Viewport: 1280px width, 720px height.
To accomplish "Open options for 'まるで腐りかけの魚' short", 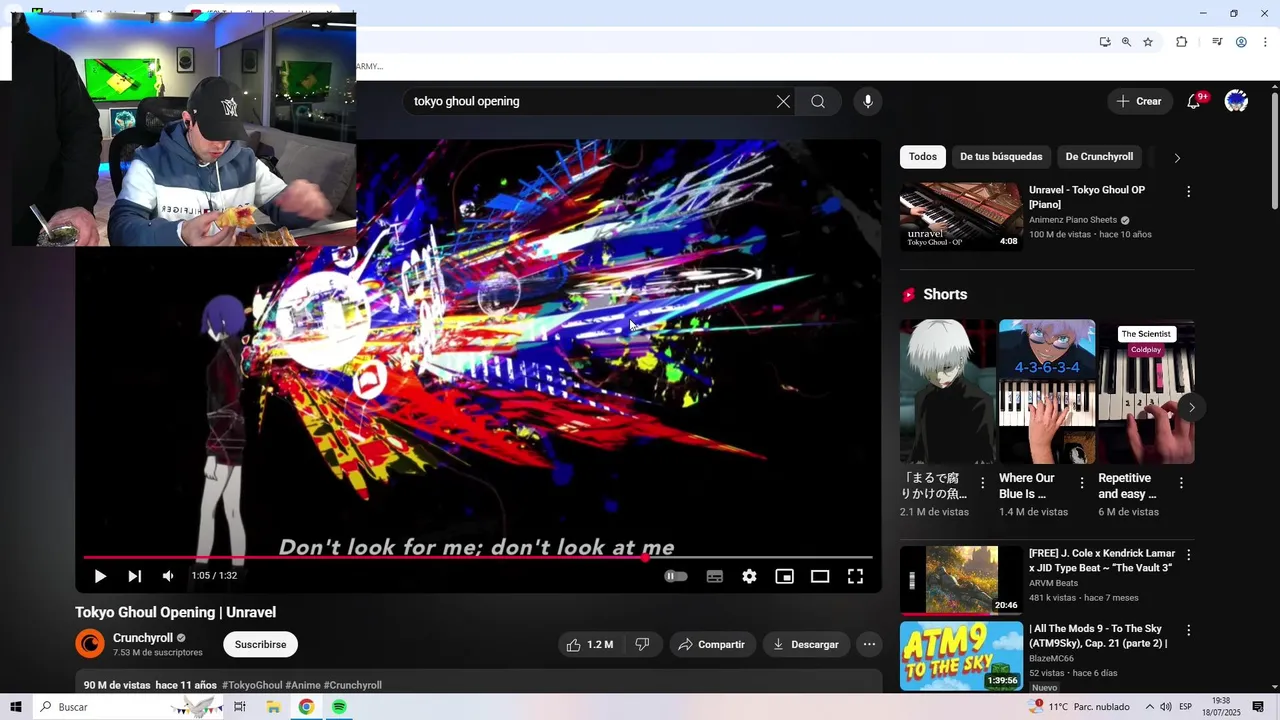I will point(982,483).
